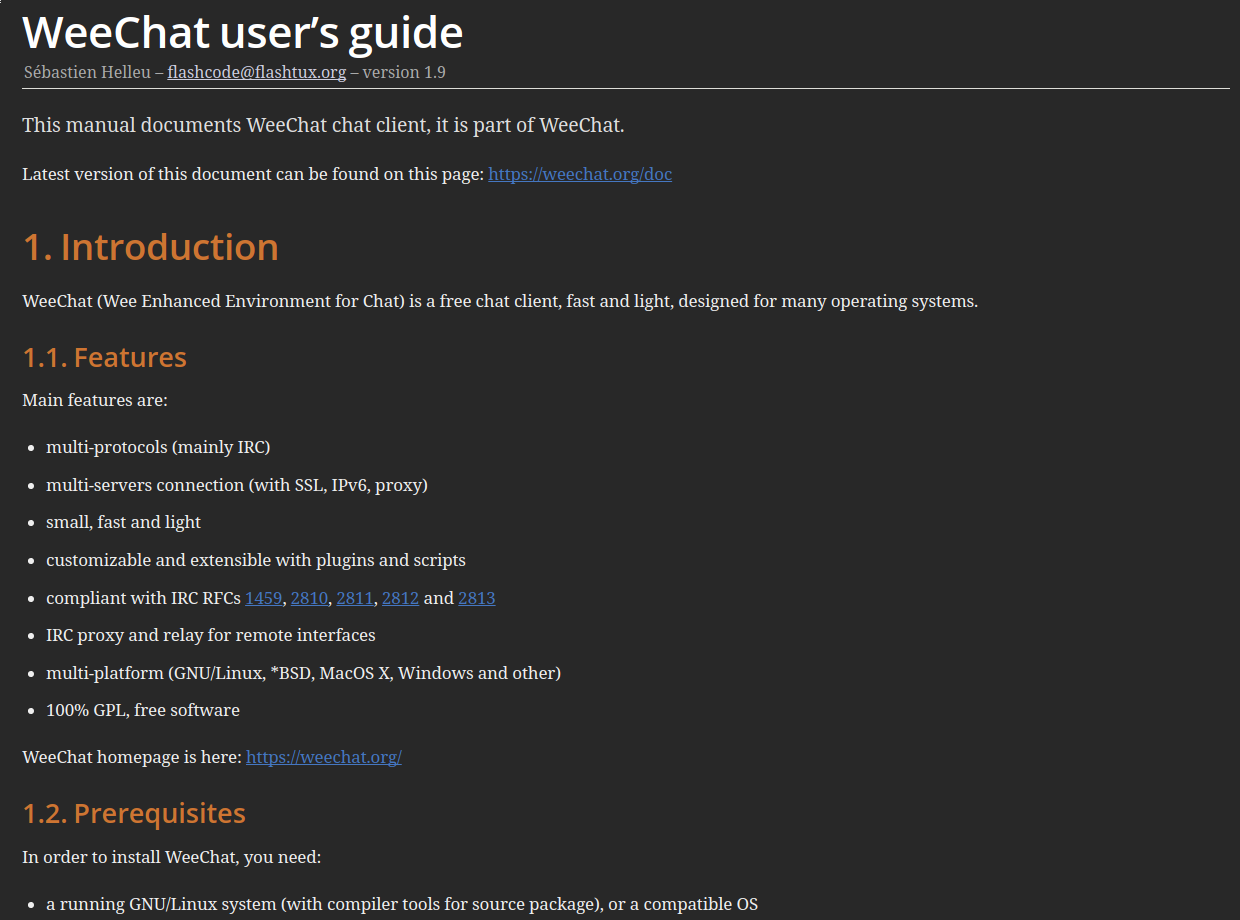The width and height of the screenshot is (1240, 920).
Task: Open the RFC 2810 link
Action: (x=309, y=598)
